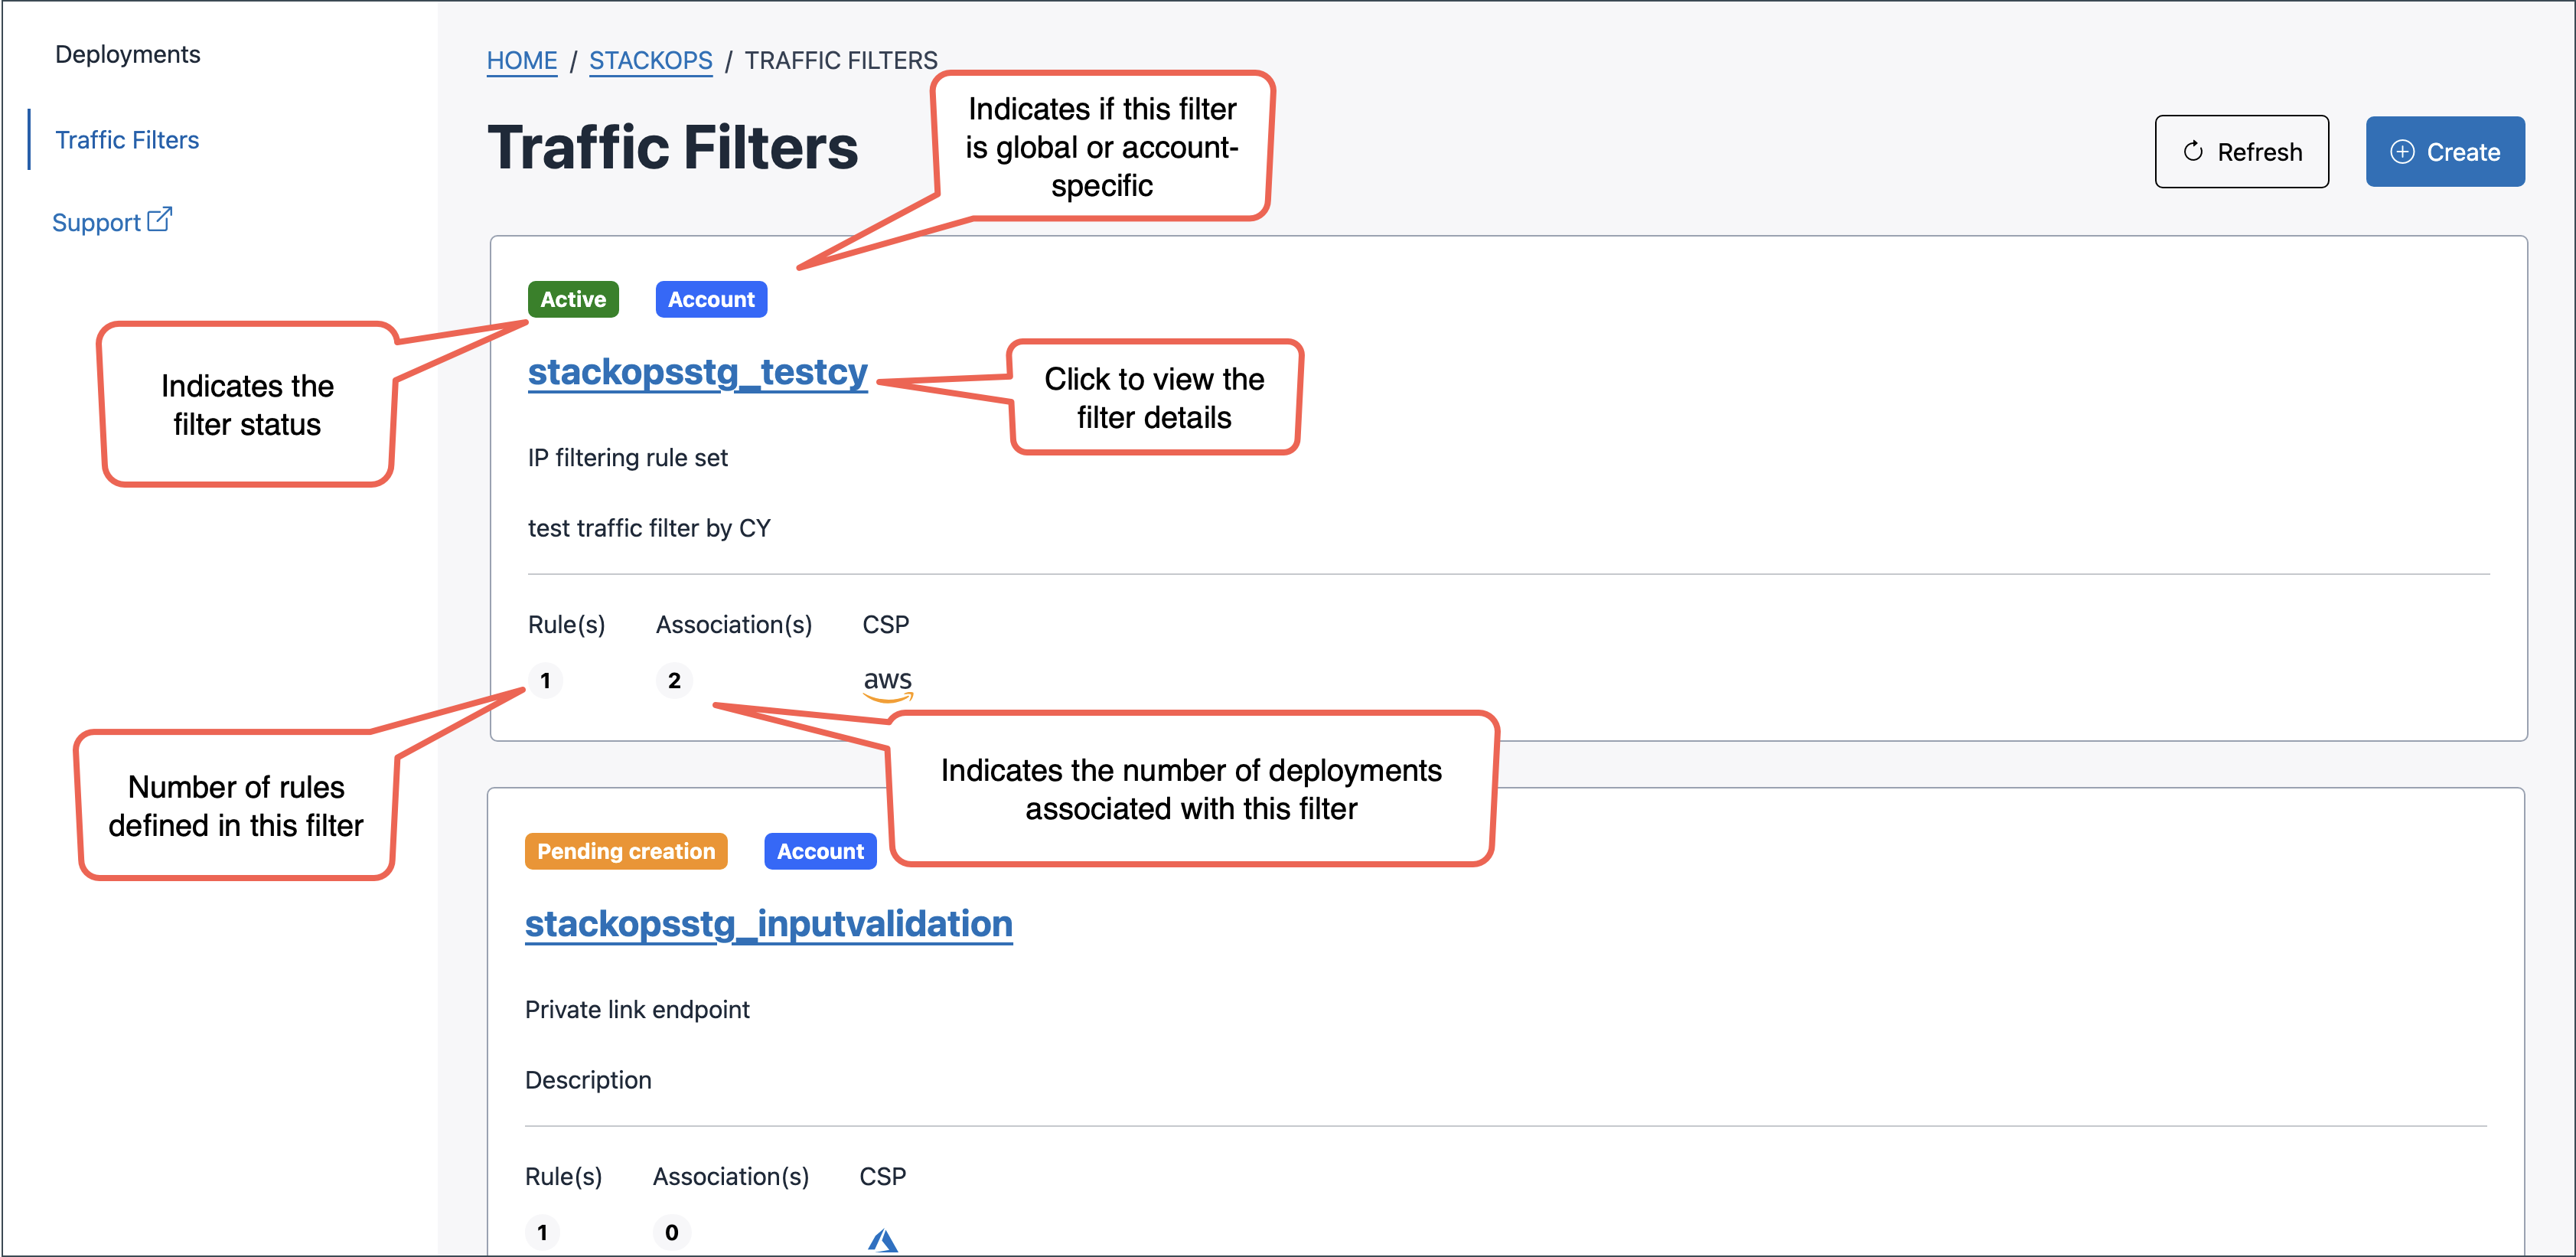Screen dimensions: 2576x1257
Task: Open the stackopsstg_inputvalidation filter details
Action: pyautogui.click(x=769, y=924)
